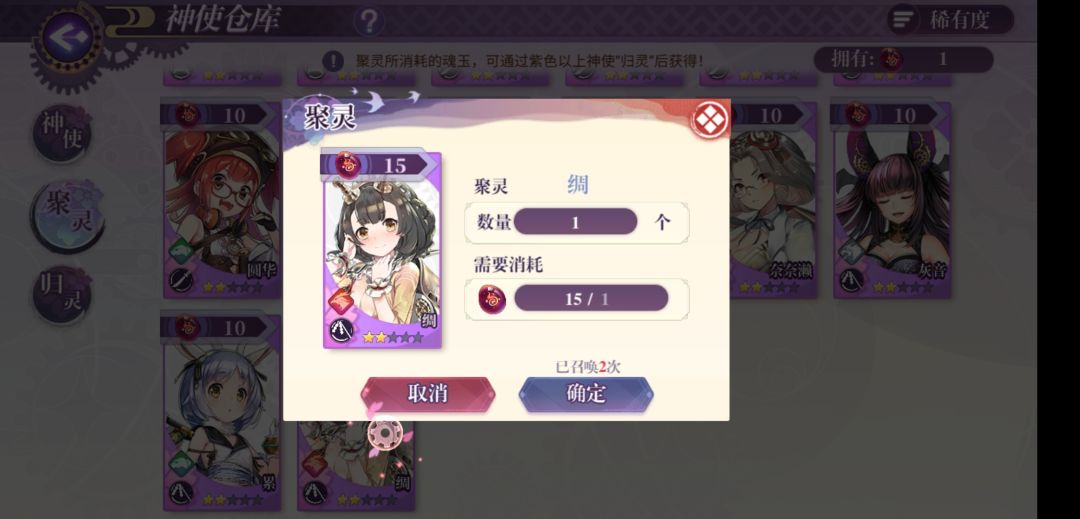The height and width of the screenshot is (519, 1080).
Task: Click the 圆华 character card
Action: tap(221, 200)
